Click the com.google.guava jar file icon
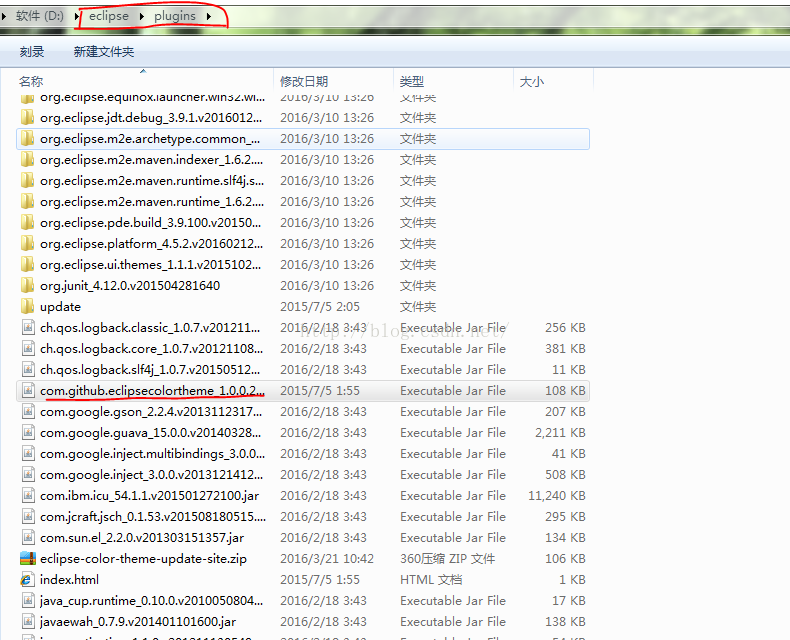This screenshot has width=790, height=640. point(28,432)
